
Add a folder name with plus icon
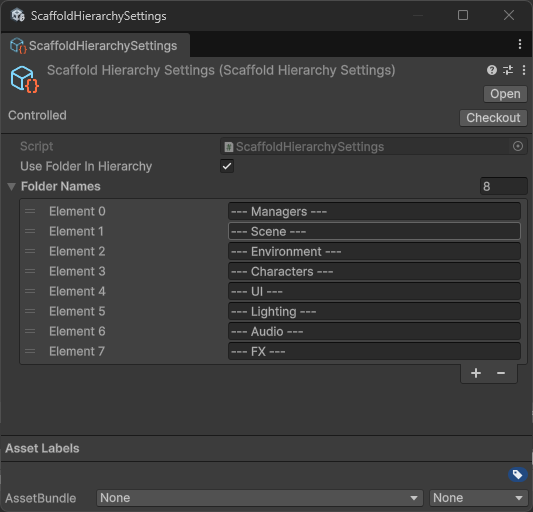point(476,373)
